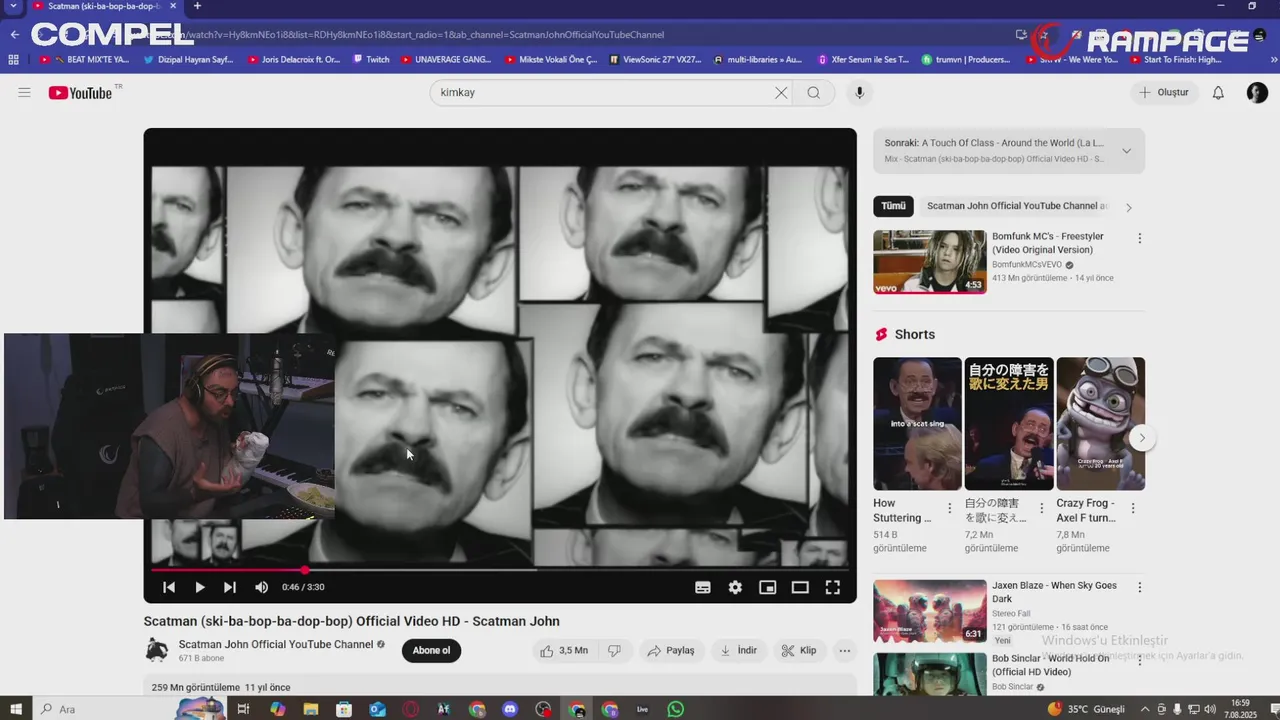Open the more actions ellipsis below video

pos(844,651)
